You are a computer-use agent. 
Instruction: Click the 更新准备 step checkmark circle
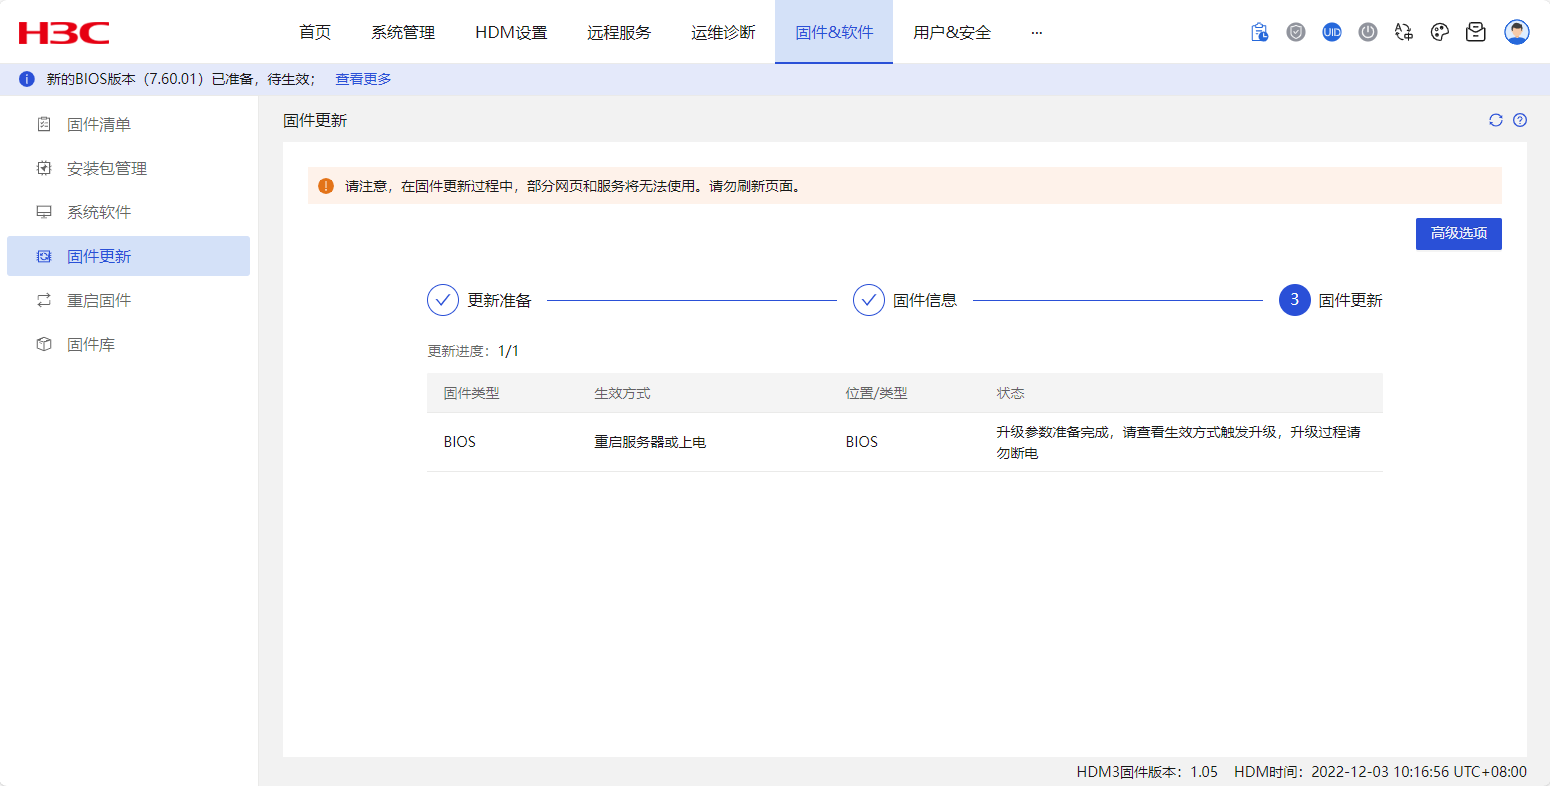(443, 300)
